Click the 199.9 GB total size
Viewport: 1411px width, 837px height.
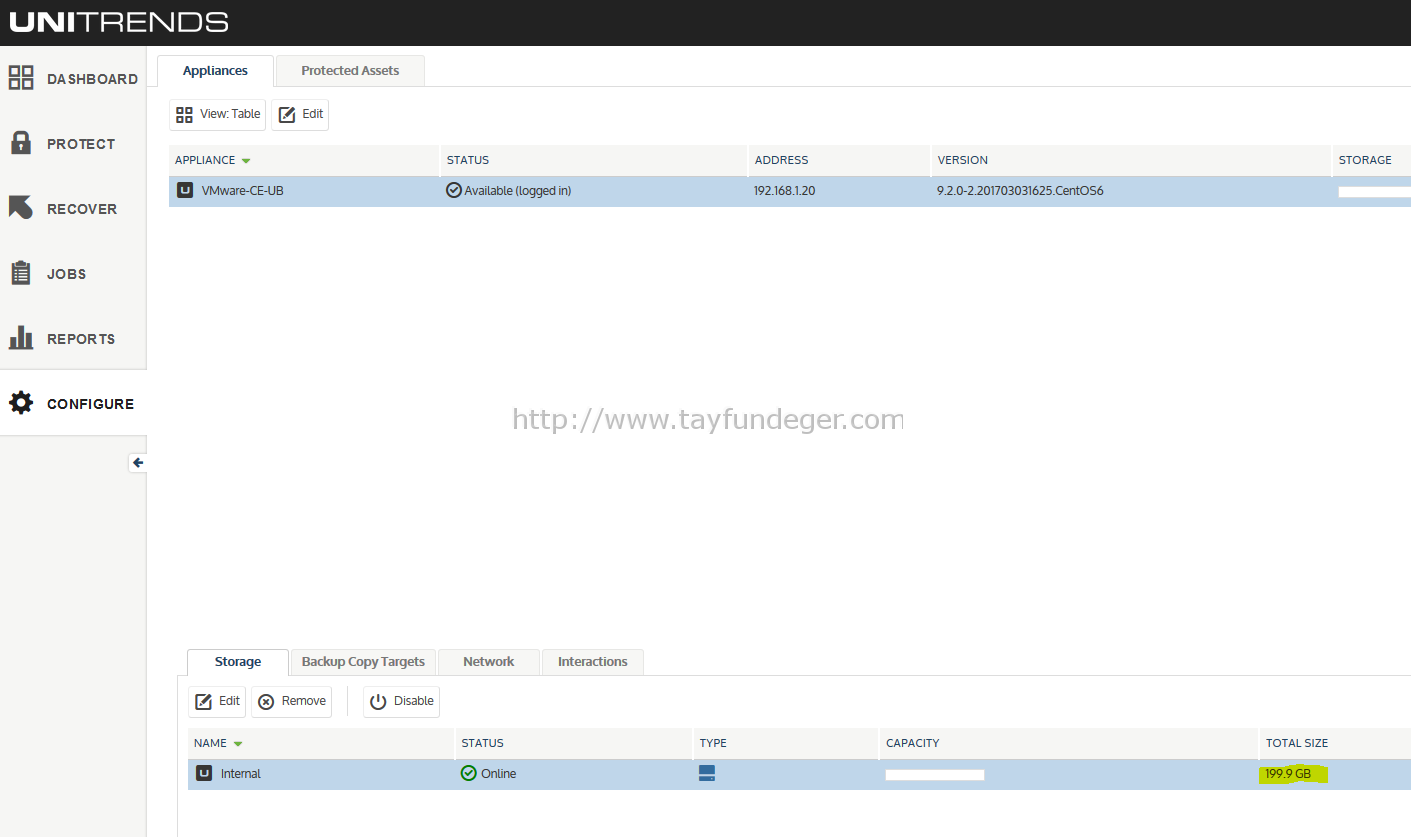point(1288,774)
